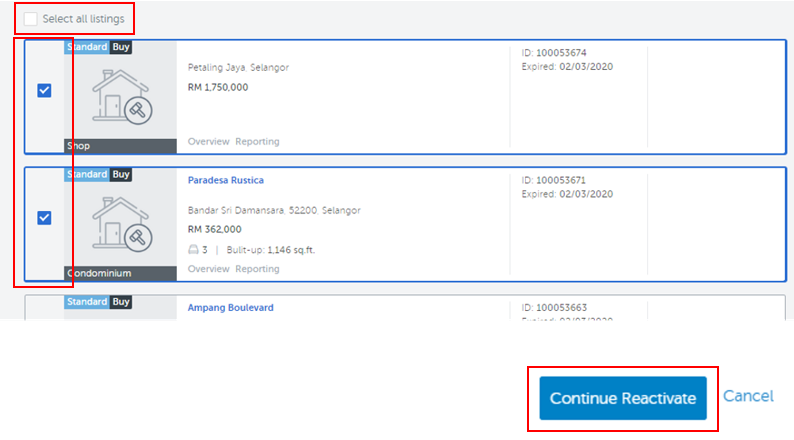Open the Paradesa Rustica listing title
The image size is (794, 440).
coord(226,180)
